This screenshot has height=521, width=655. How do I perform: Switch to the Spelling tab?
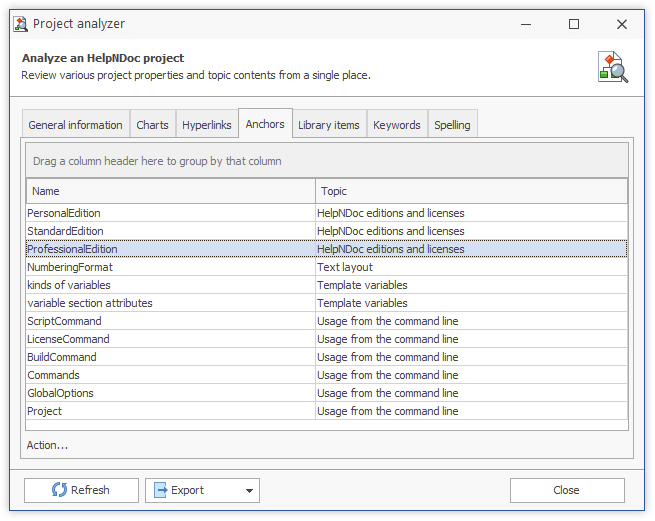(x=452, y=125)
